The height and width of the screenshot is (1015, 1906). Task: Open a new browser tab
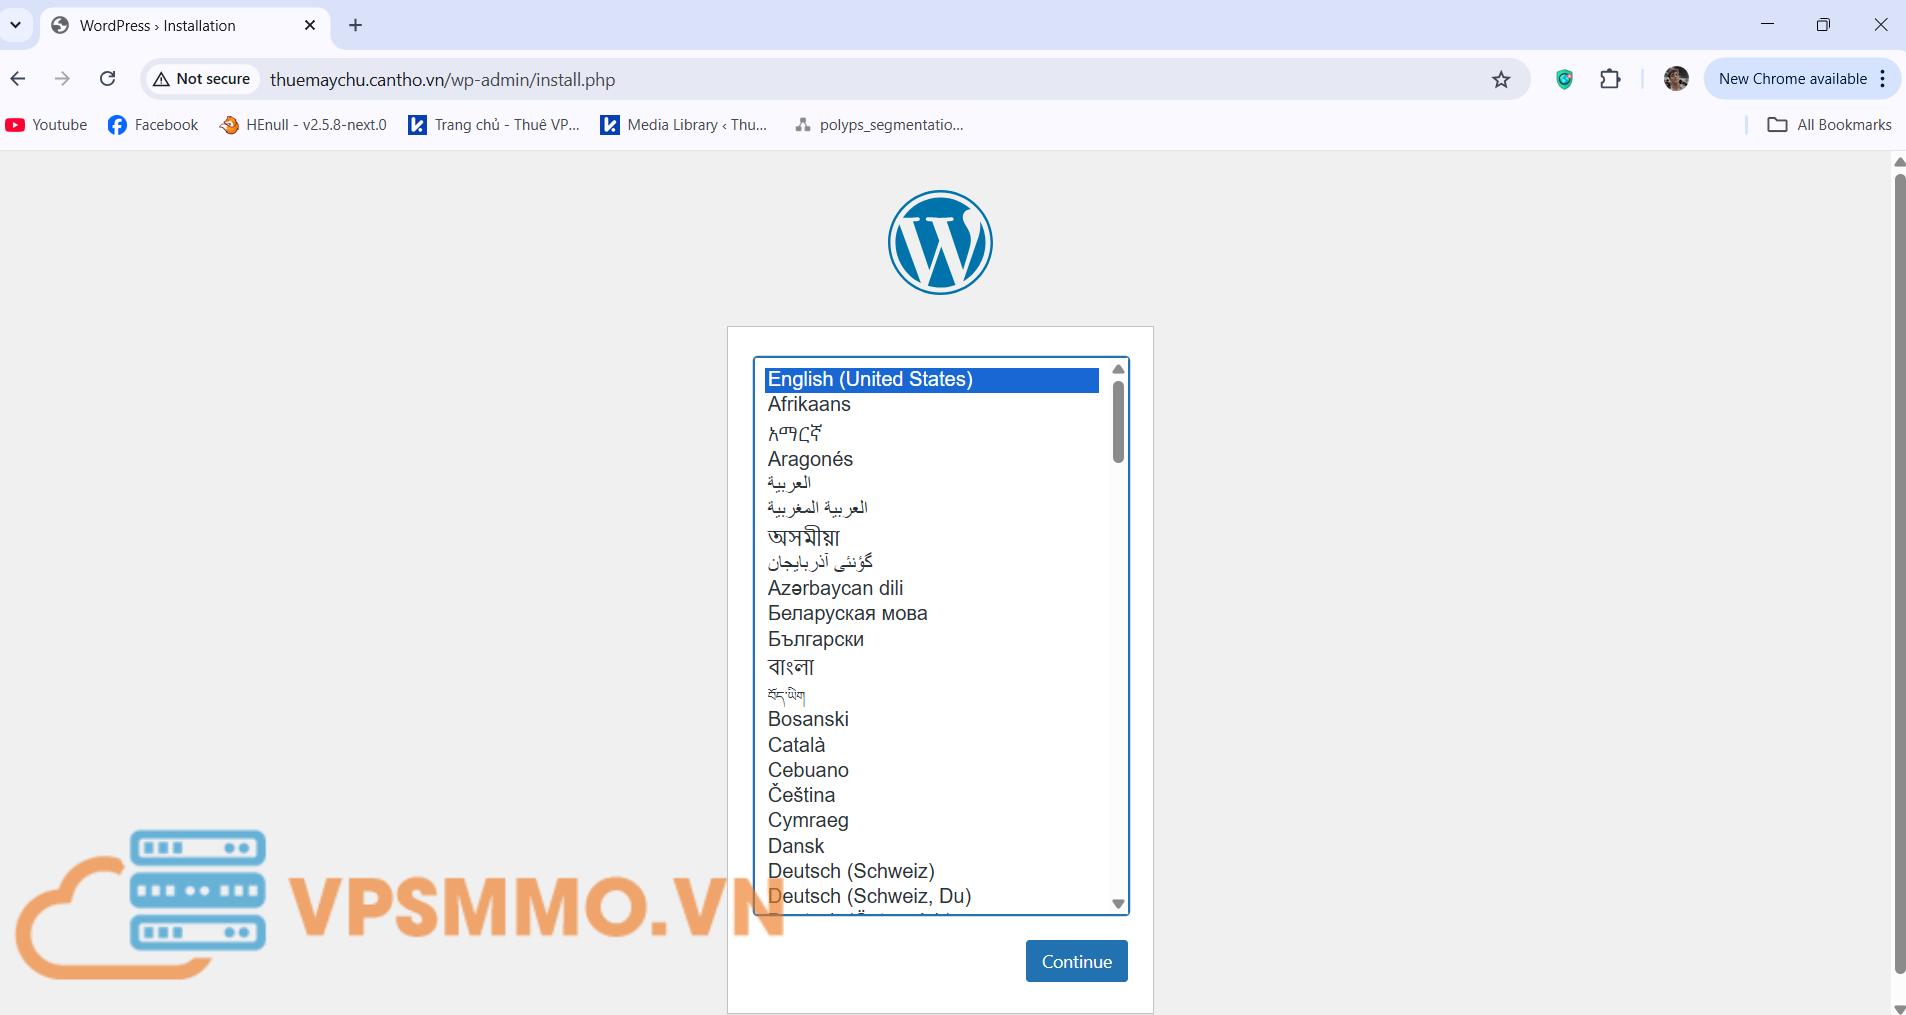coord(356,26)
